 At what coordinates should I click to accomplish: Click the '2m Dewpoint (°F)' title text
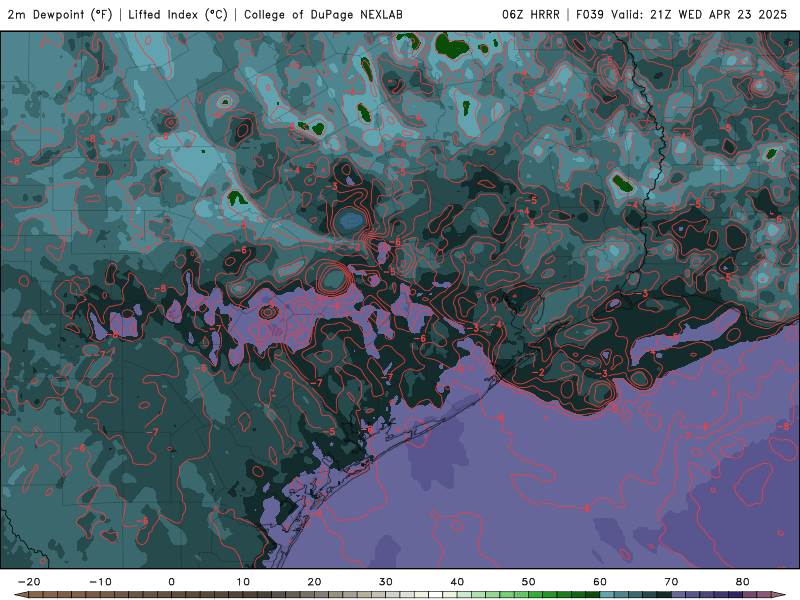[60, 14]
